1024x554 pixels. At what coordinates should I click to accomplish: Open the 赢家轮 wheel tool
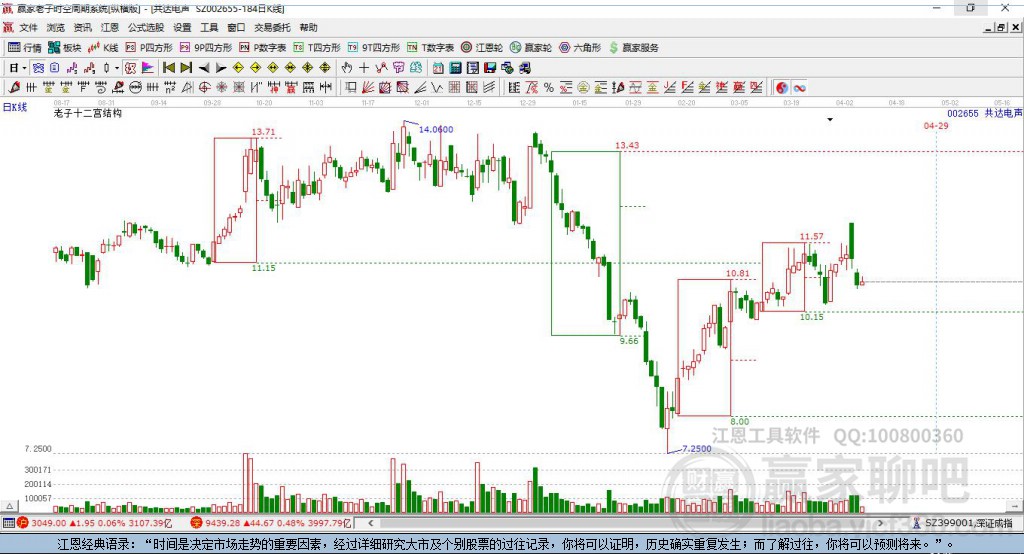(531, 48)
